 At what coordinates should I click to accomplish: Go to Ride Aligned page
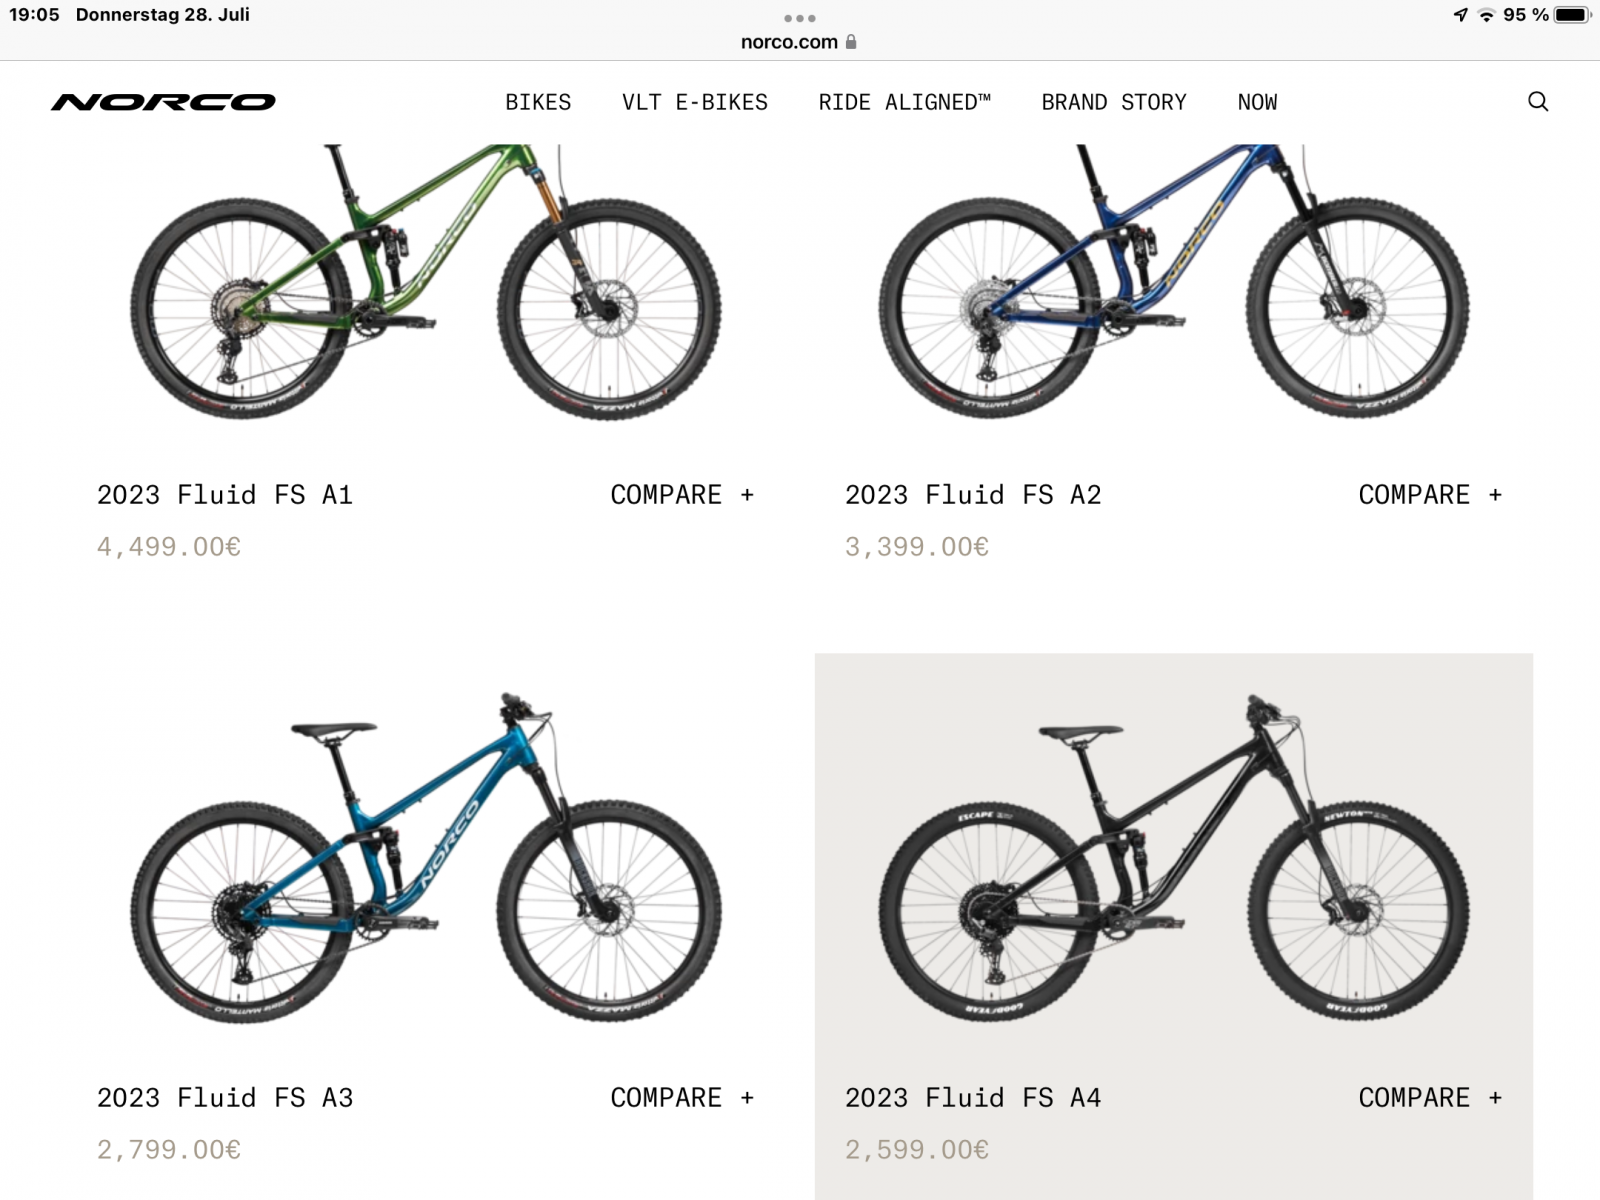pyautogui.click(x=904, y=102)
